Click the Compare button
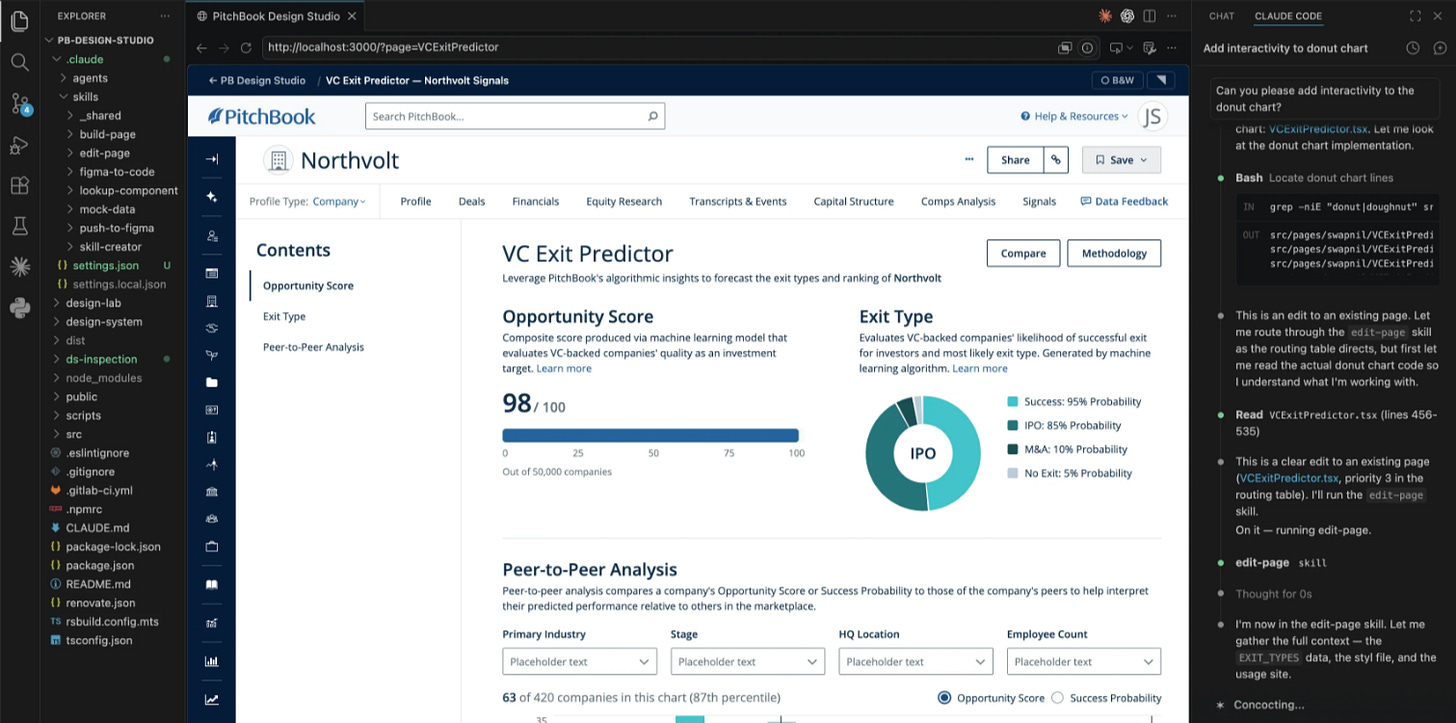This screenshot has width=1456, height=723. coord(1024,253)
